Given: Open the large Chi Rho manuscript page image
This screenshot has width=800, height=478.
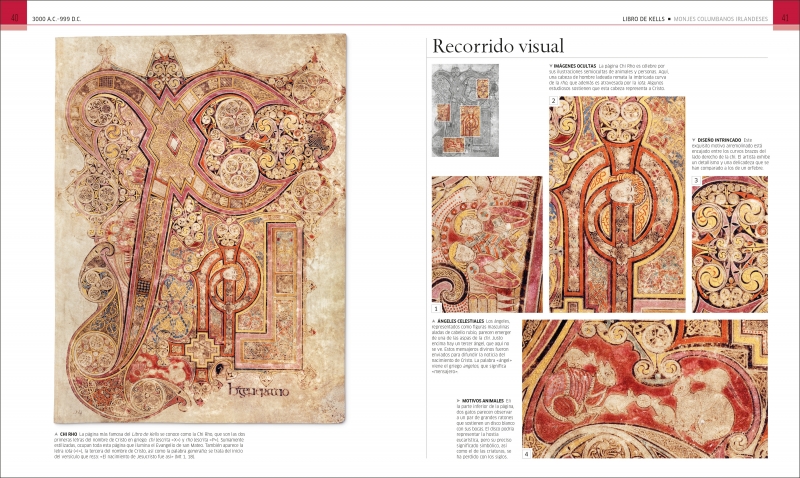Looking at the screenshot, I should [200, 229].
